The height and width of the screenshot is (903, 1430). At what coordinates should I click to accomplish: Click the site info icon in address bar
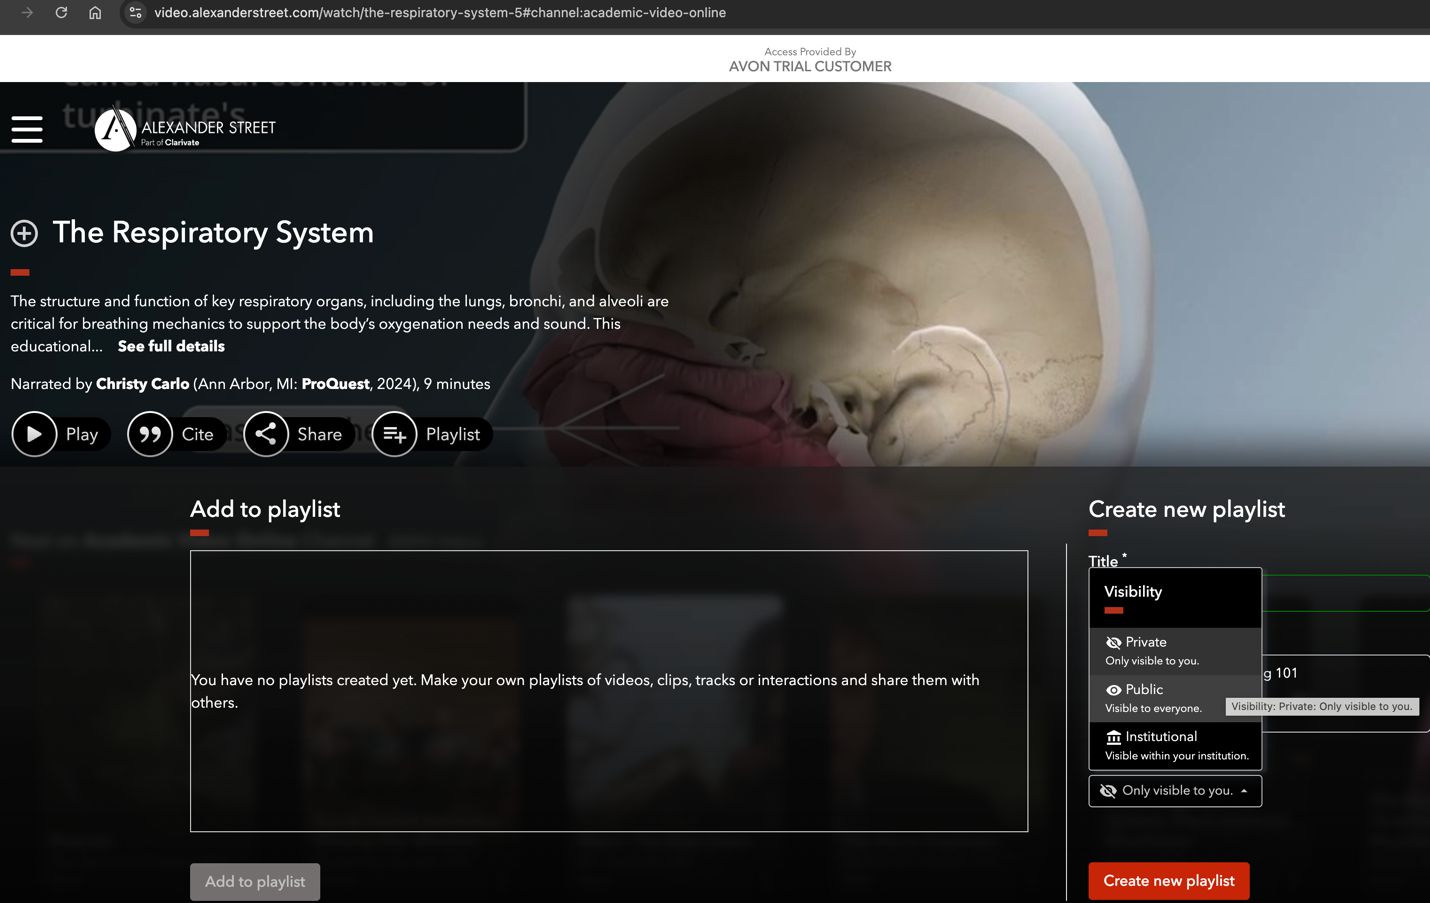click(135, 13)
